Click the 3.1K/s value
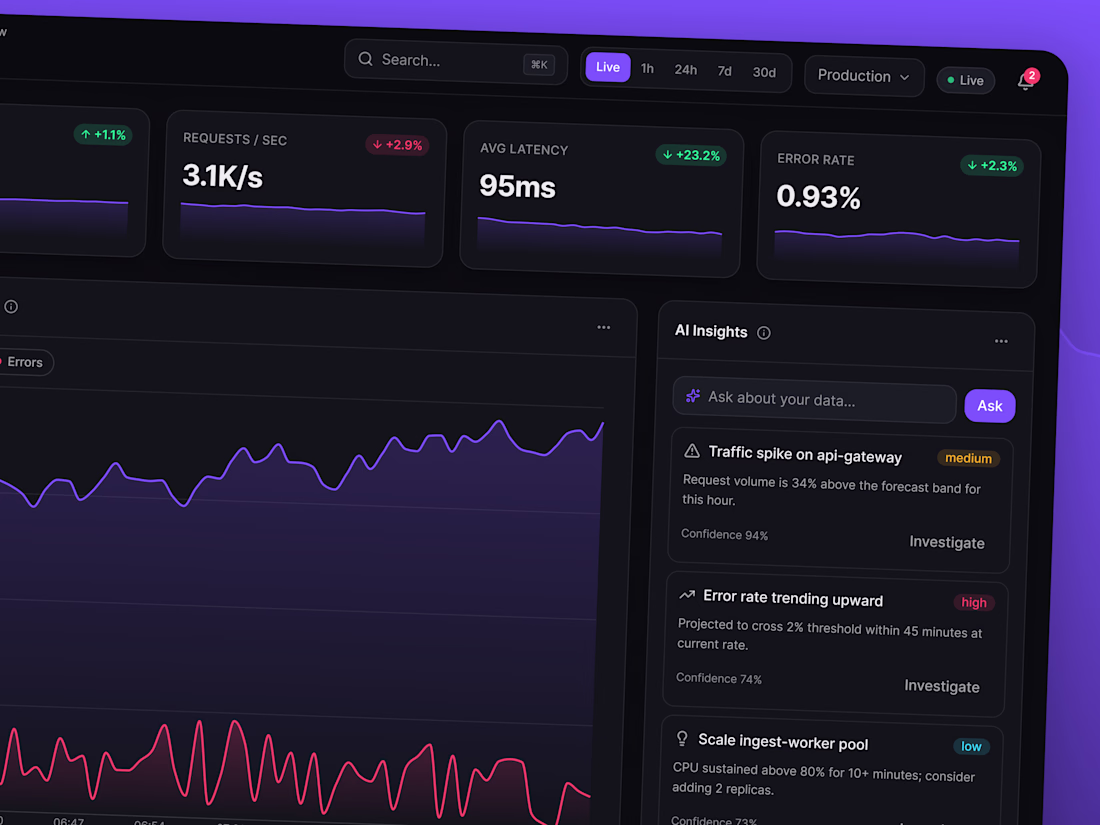The image size is (1100, 825). [x=222, y=176]
